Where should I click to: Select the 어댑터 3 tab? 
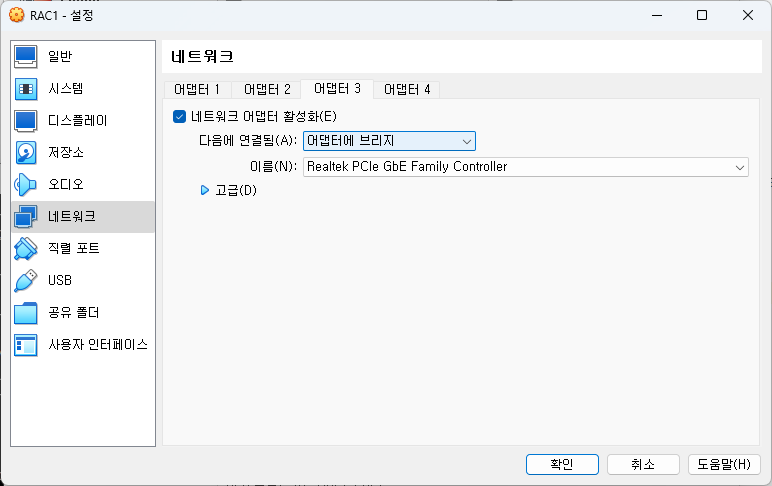(x=337, y=89)
